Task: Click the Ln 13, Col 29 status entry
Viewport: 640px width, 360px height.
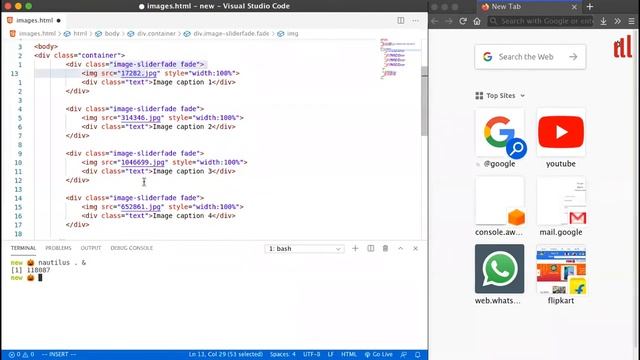Action: 225,354
